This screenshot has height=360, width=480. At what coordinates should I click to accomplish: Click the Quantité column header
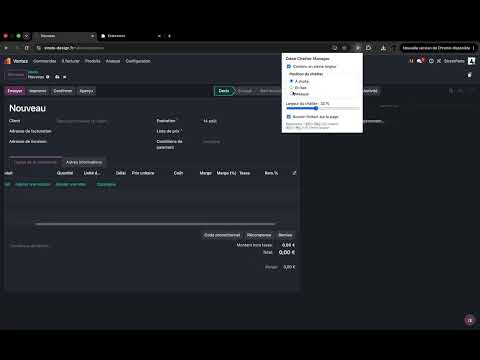tap(65, 173)
